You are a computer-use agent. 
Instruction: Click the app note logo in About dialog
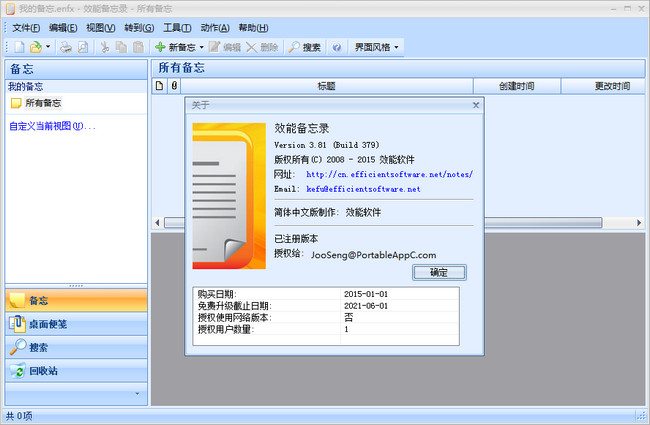229,196
